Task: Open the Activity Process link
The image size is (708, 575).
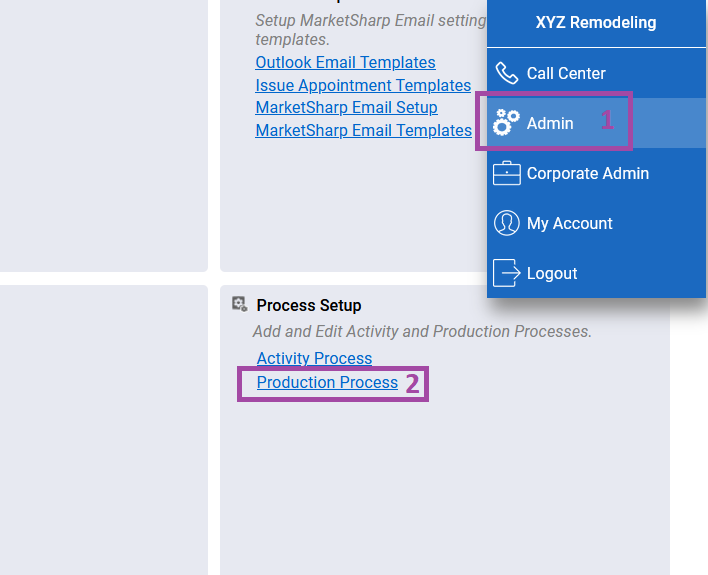Action: coord(314,358)
